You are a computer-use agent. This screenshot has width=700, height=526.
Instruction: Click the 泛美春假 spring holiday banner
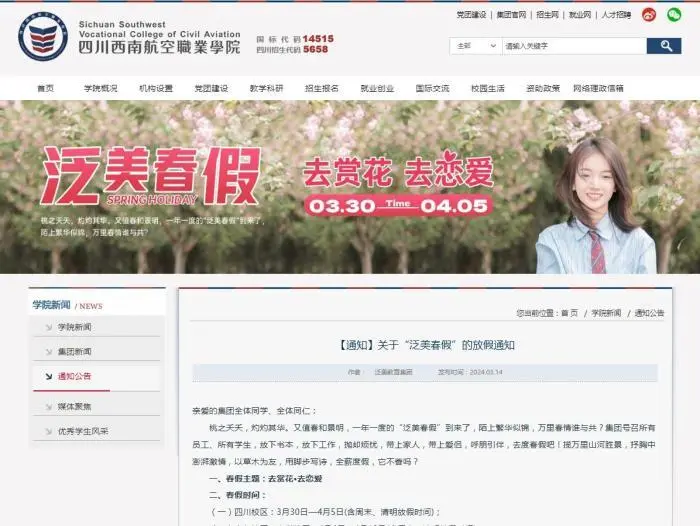click(x=350, y=187)
